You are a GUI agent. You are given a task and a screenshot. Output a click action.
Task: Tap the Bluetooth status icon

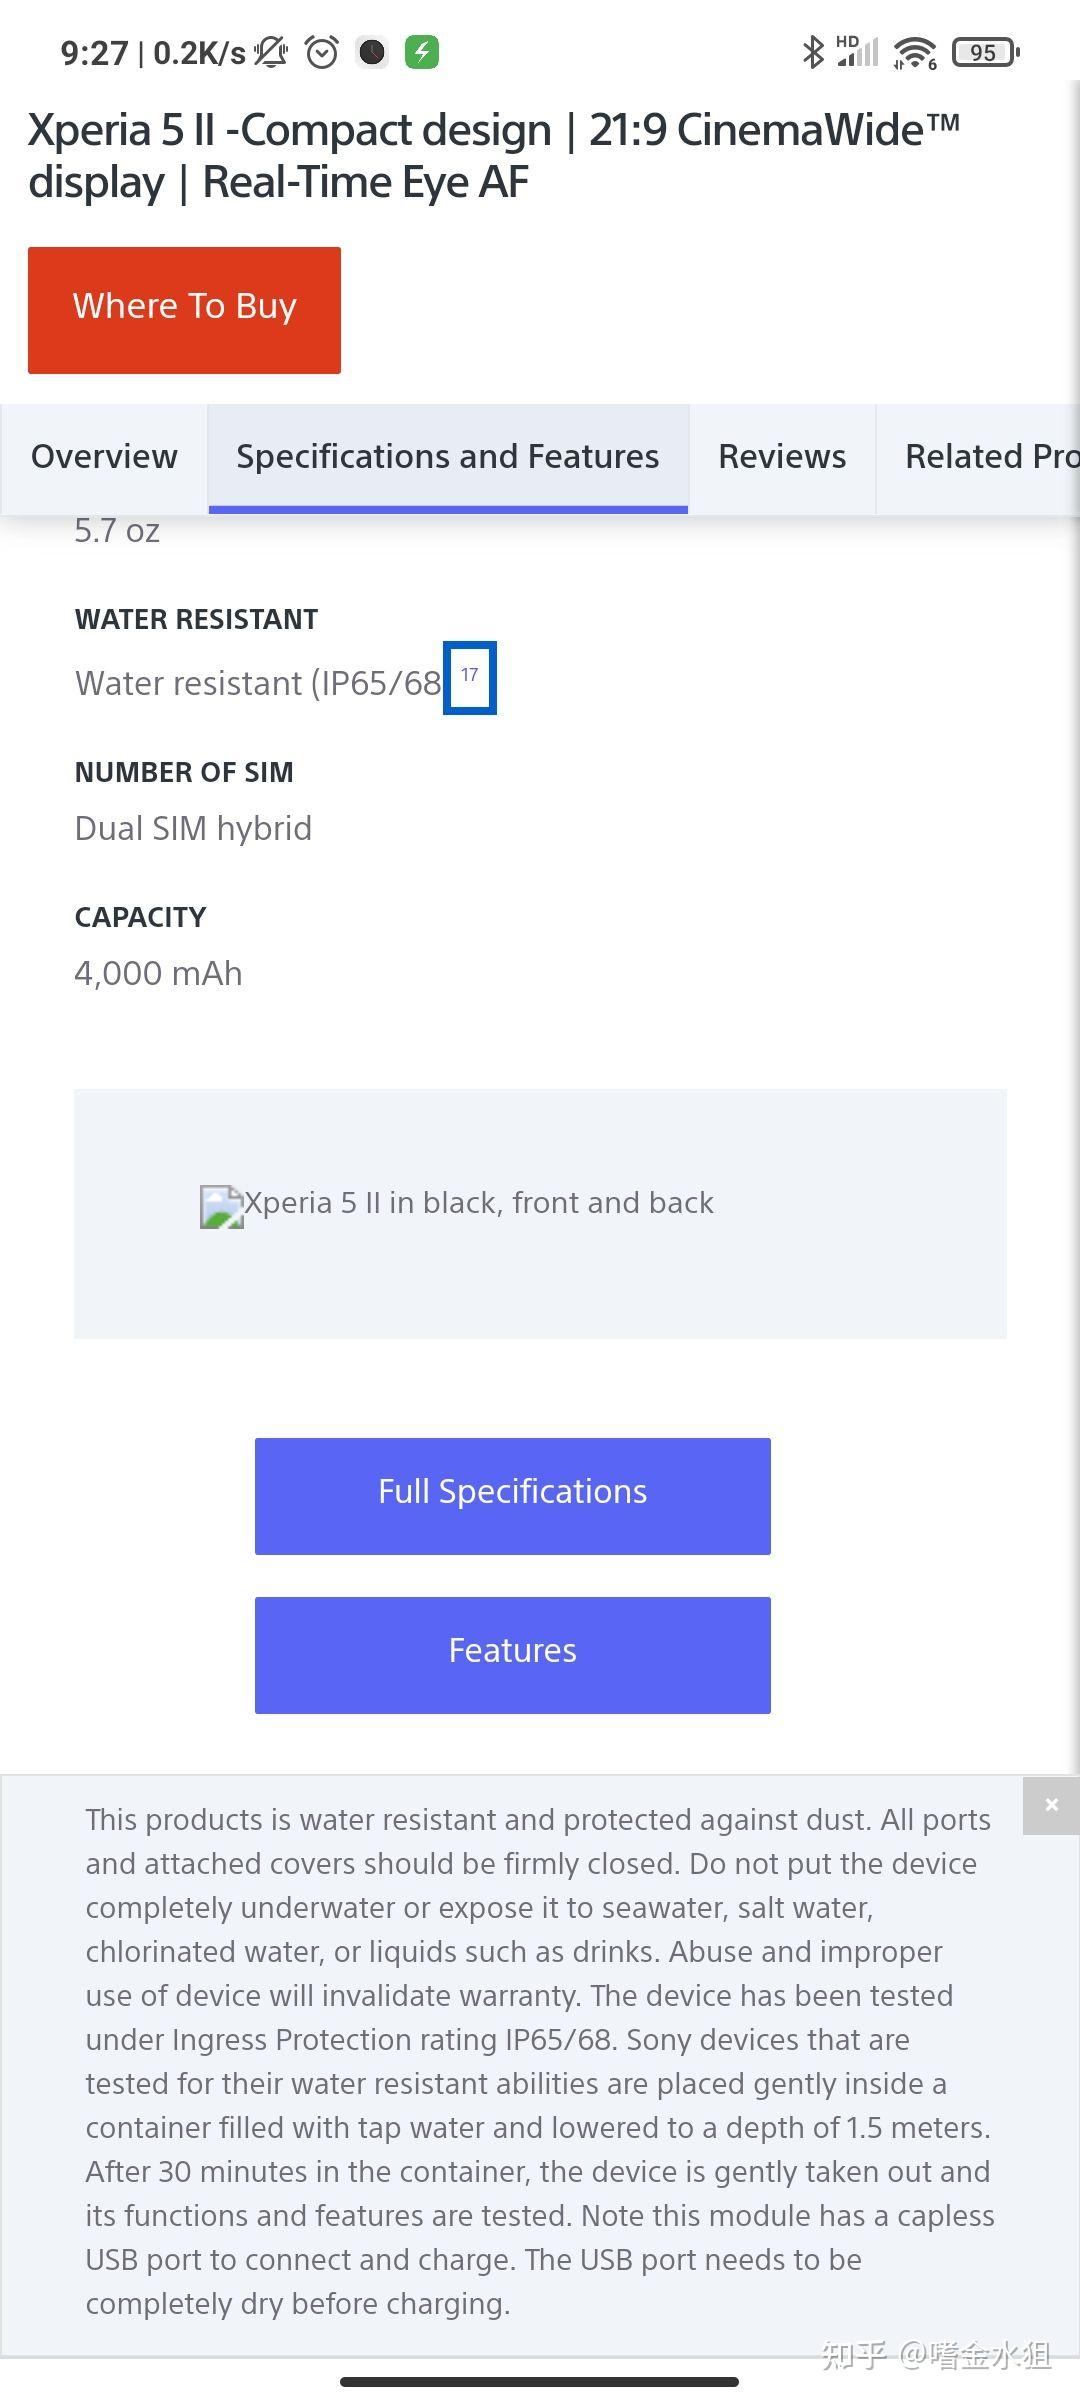pos(812,52)
